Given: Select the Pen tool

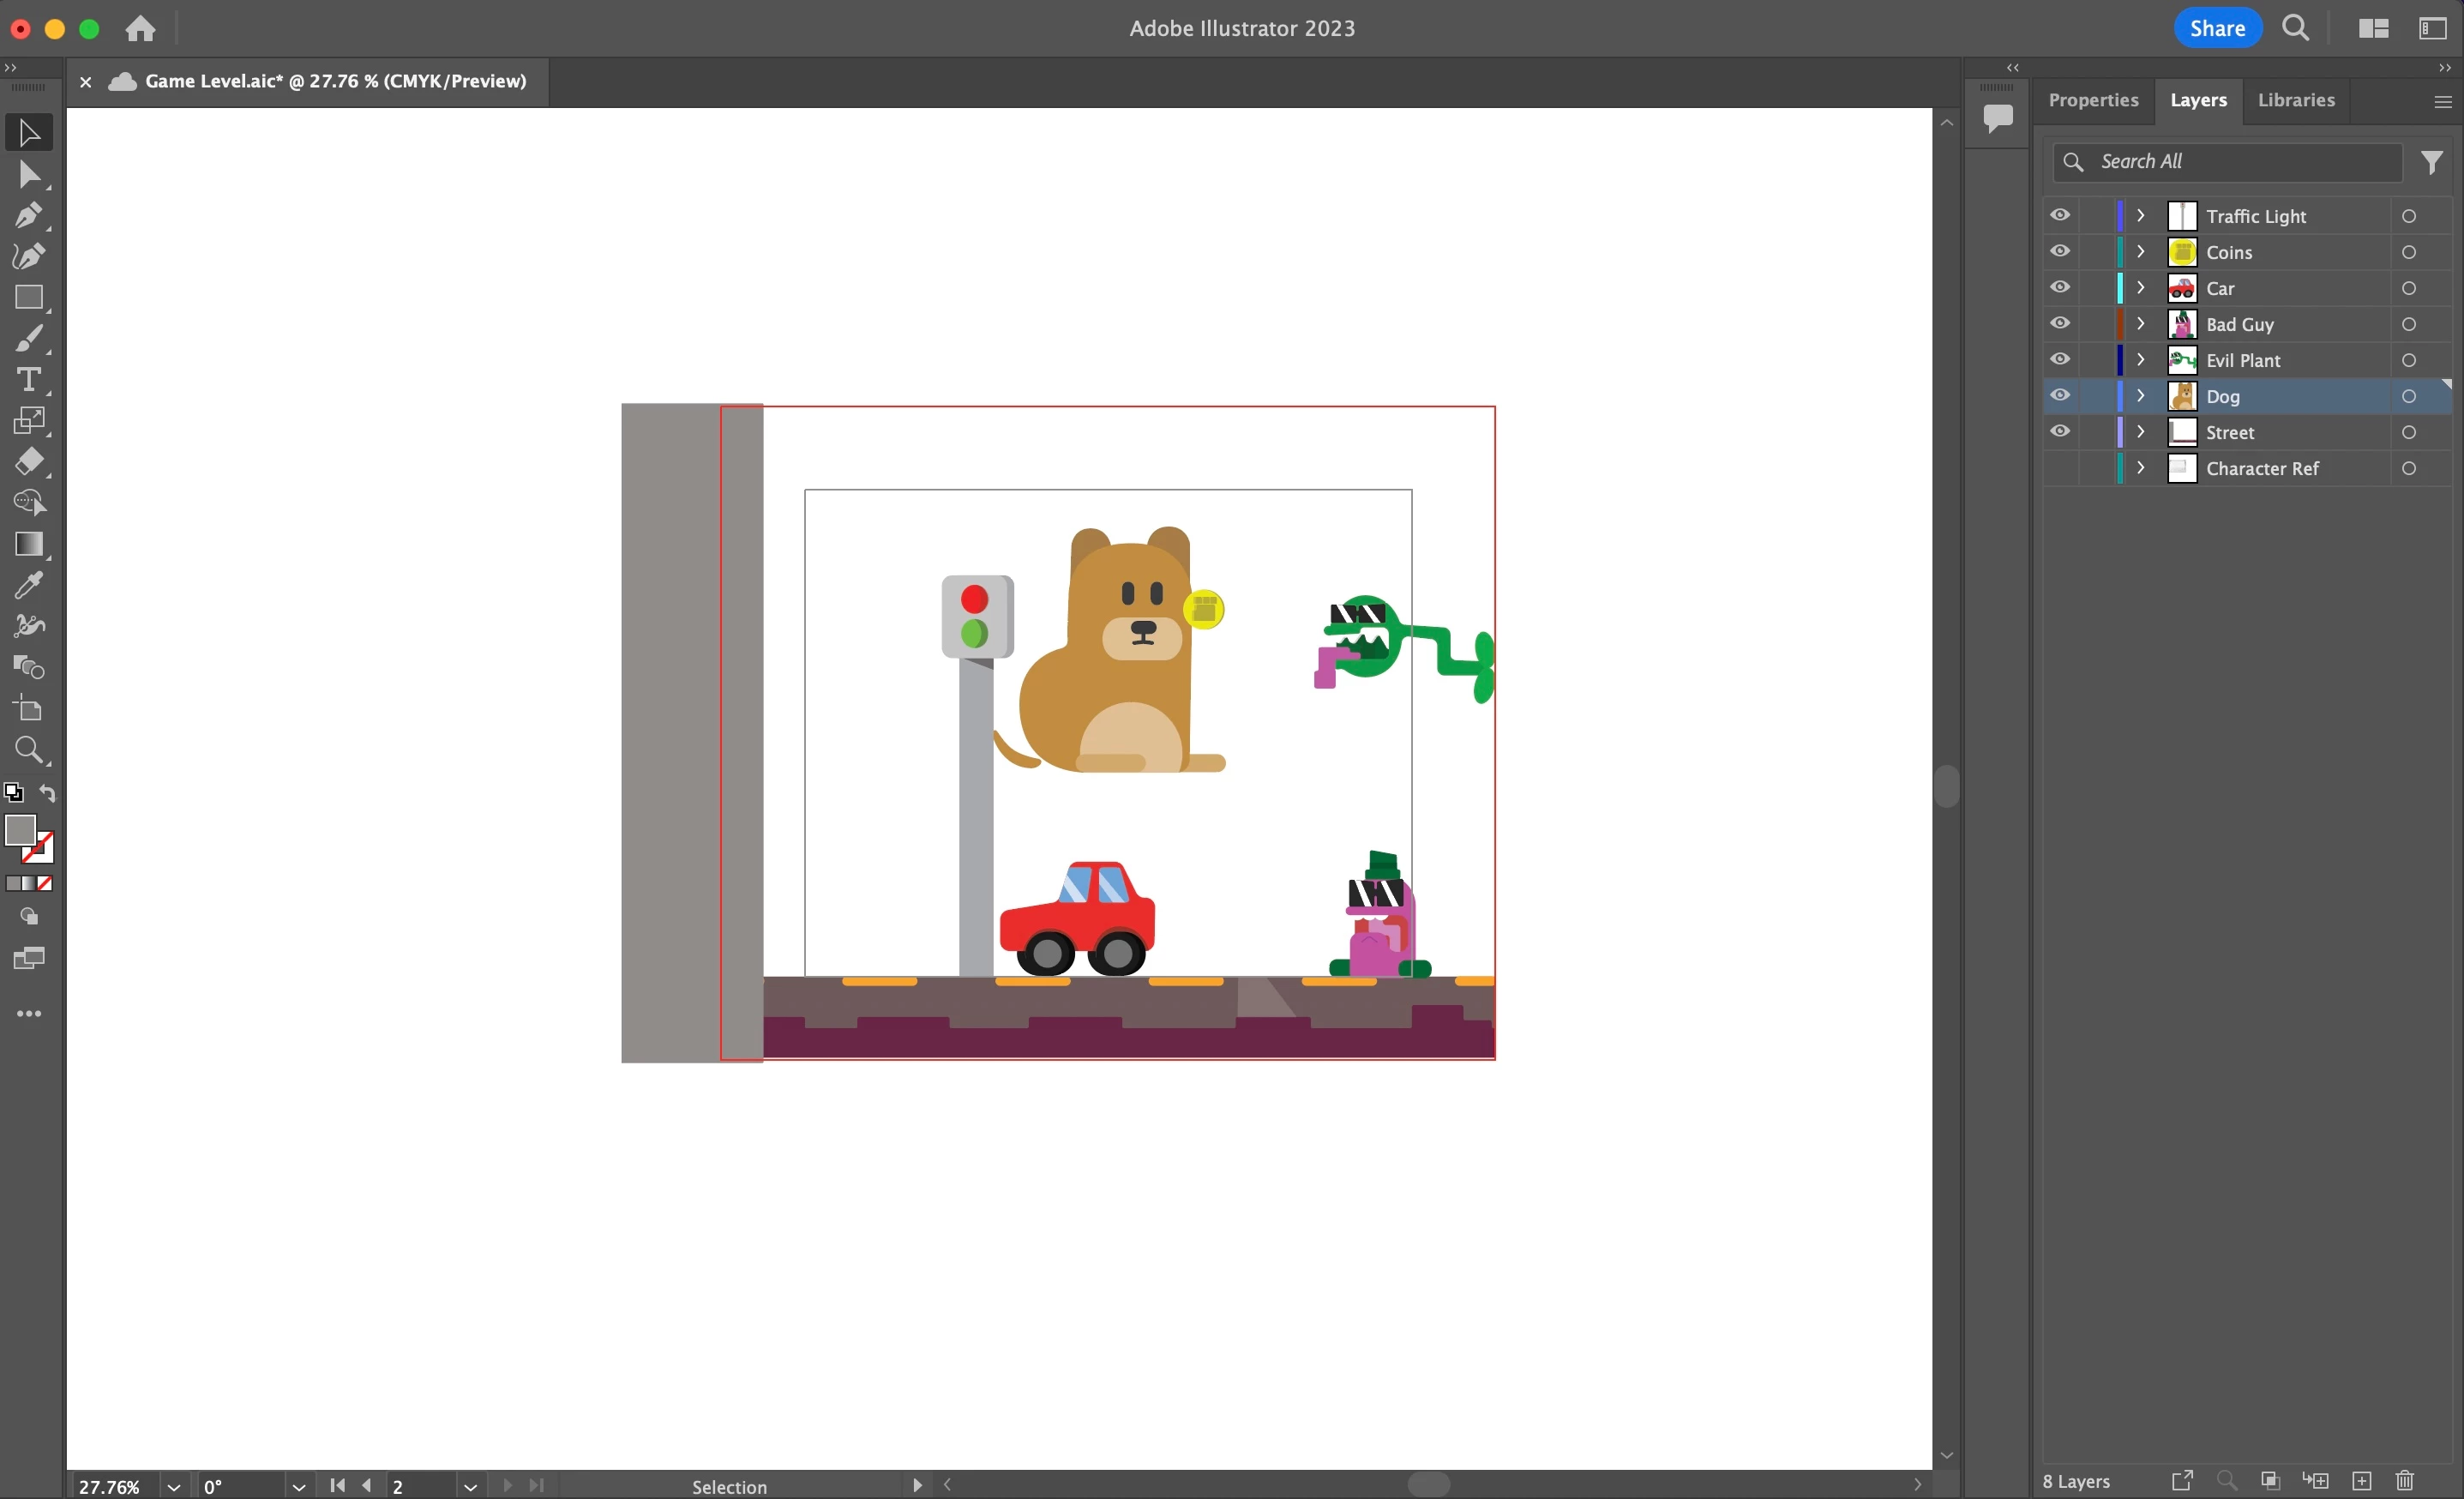Looking at the screenshot, I should (28, 215).
